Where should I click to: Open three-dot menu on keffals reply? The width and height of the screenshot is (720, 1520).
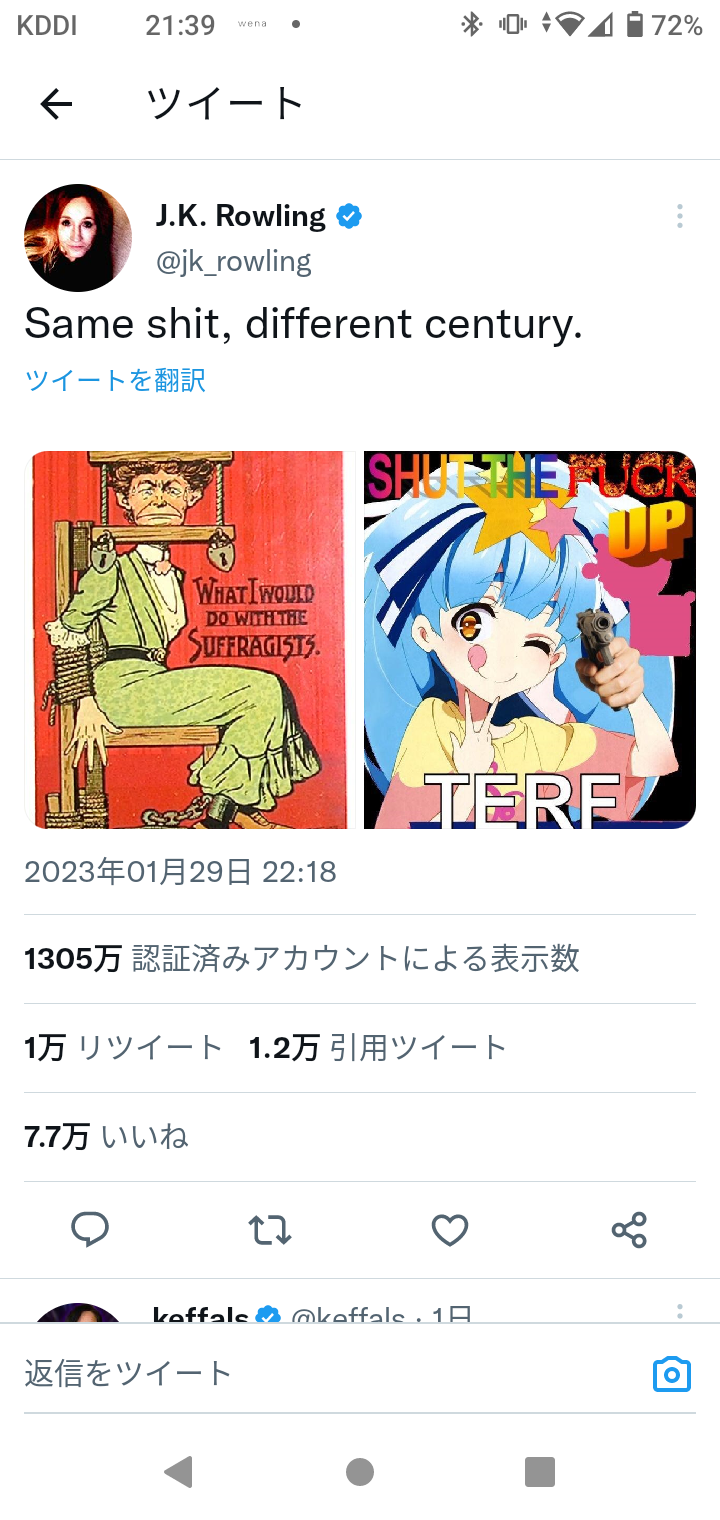[679, 1312]
